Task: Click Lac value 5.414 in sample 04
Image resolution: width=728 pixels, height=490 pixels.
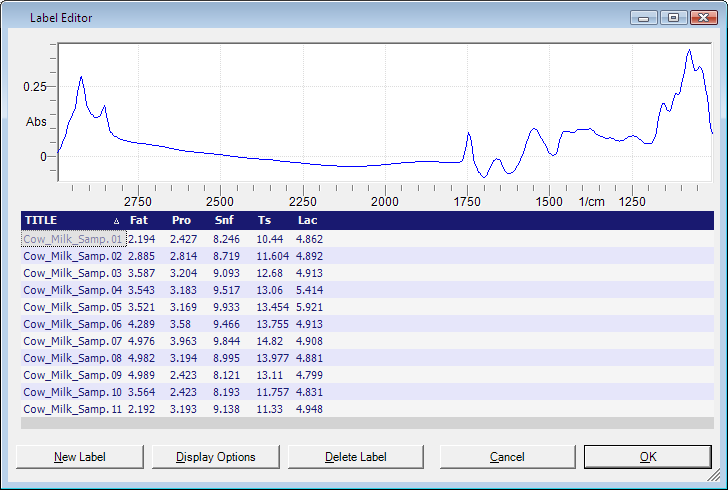Action: pyautogui.click(x=310, y=290)
